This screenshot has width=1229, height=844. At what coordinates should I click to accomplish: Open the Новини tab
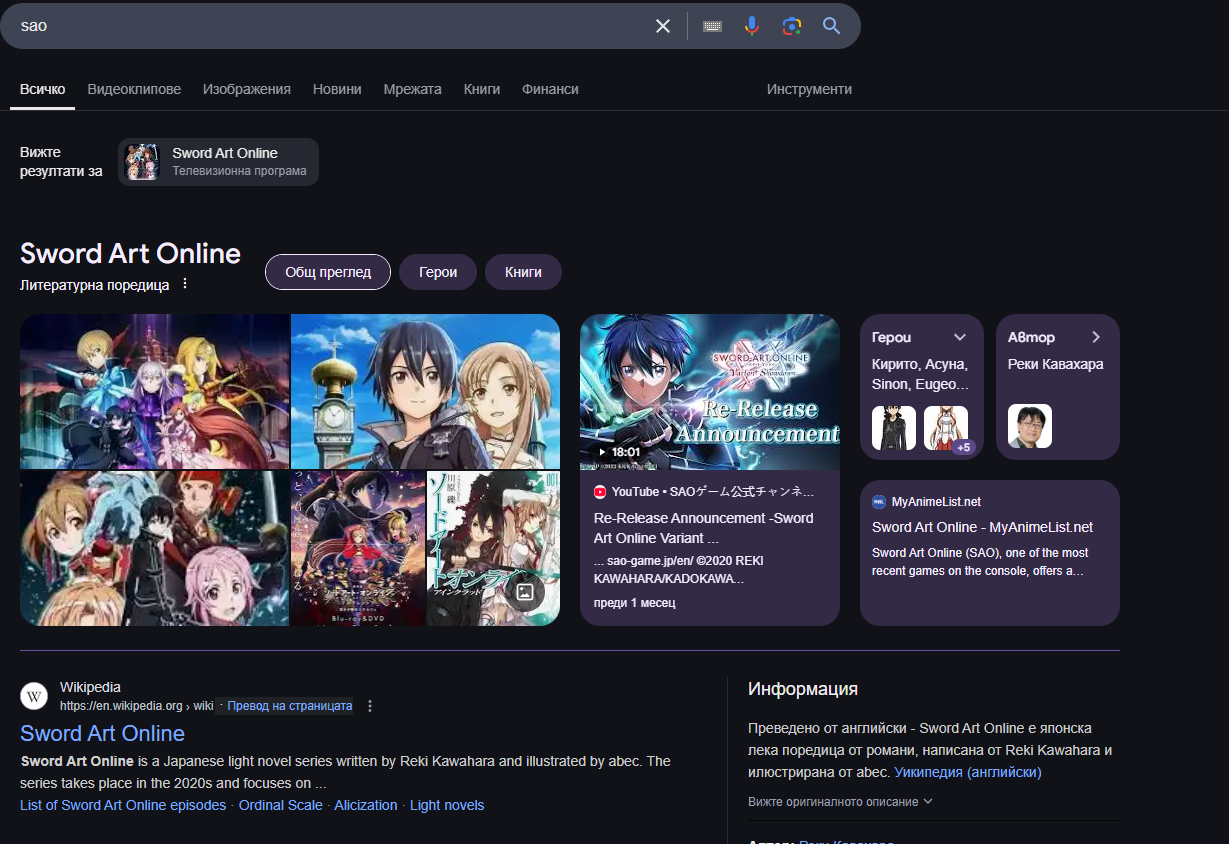coord(337,89)
